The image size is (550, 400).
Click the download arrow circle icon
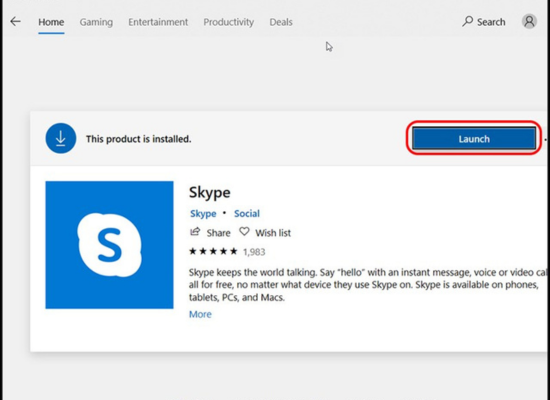(x=61, y=138)
